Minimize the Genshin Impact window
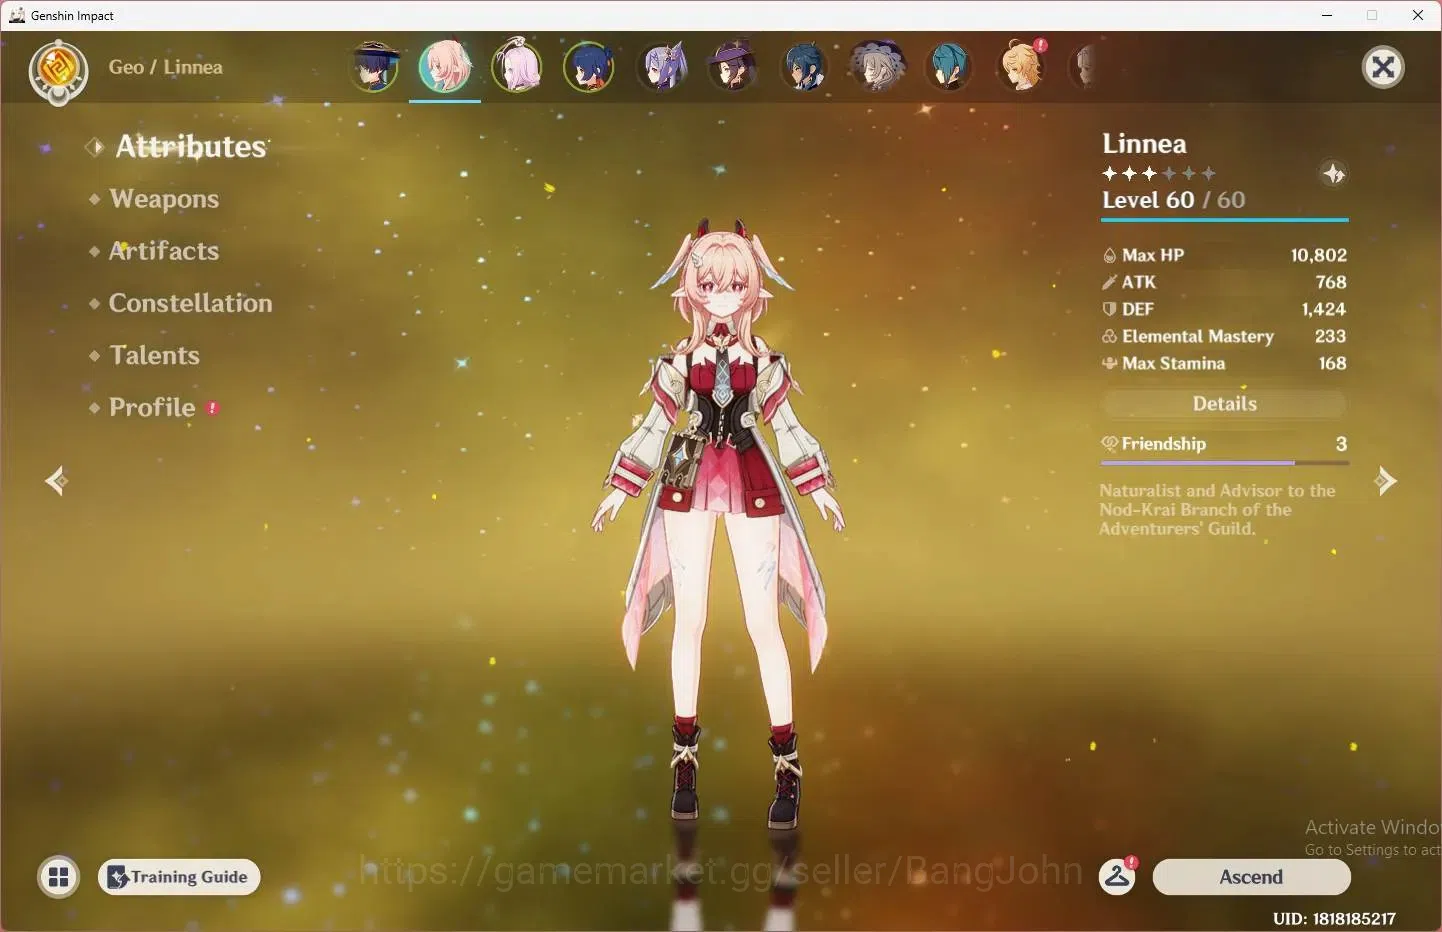The height and width of the screenshot is (932, 1442). point(1327,15)
